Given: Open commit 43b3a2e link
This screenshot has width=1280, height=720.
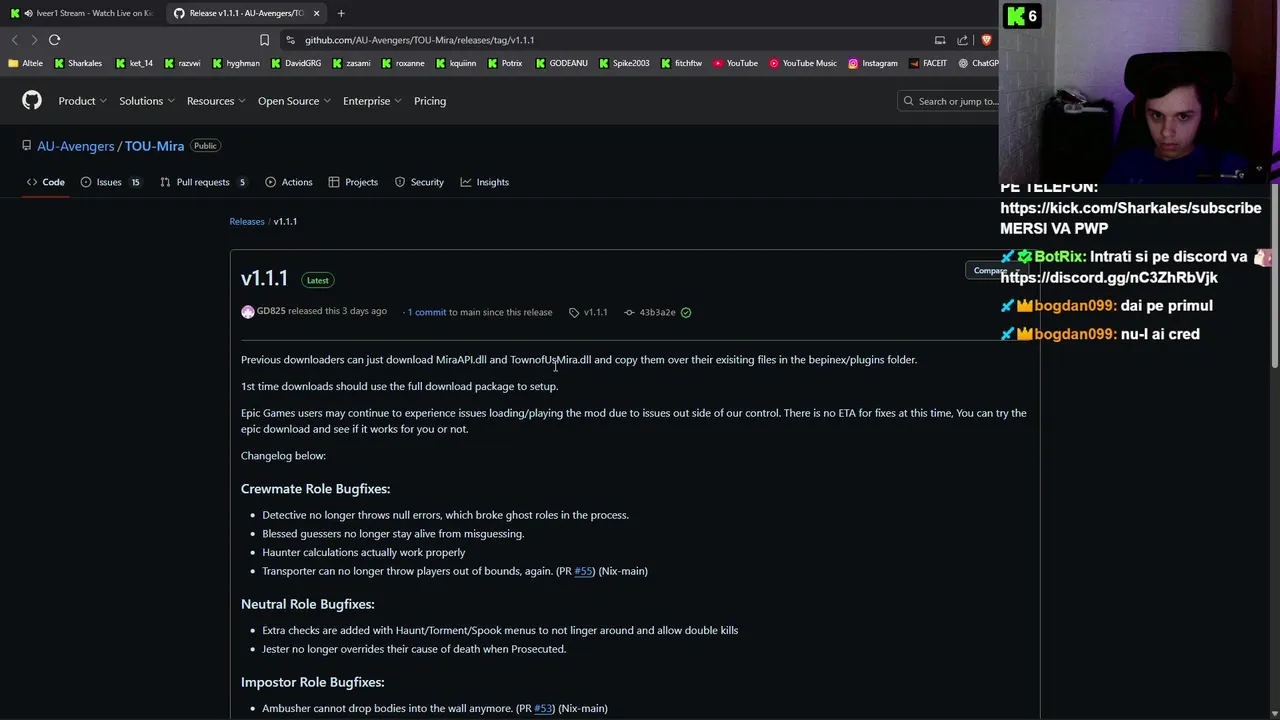Looking at the screenshot, I should [x=657, y=312].
